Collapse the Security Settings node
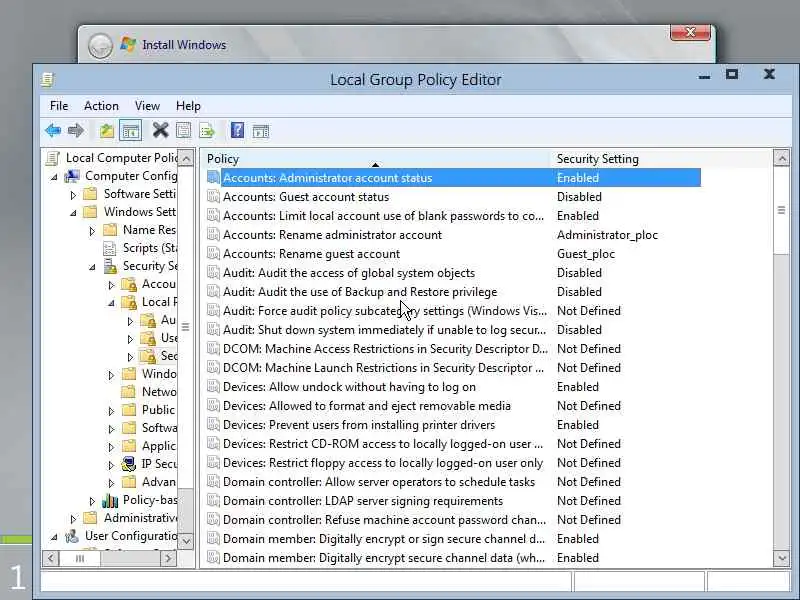The image size is (800, 600). (x=92, y=267)
